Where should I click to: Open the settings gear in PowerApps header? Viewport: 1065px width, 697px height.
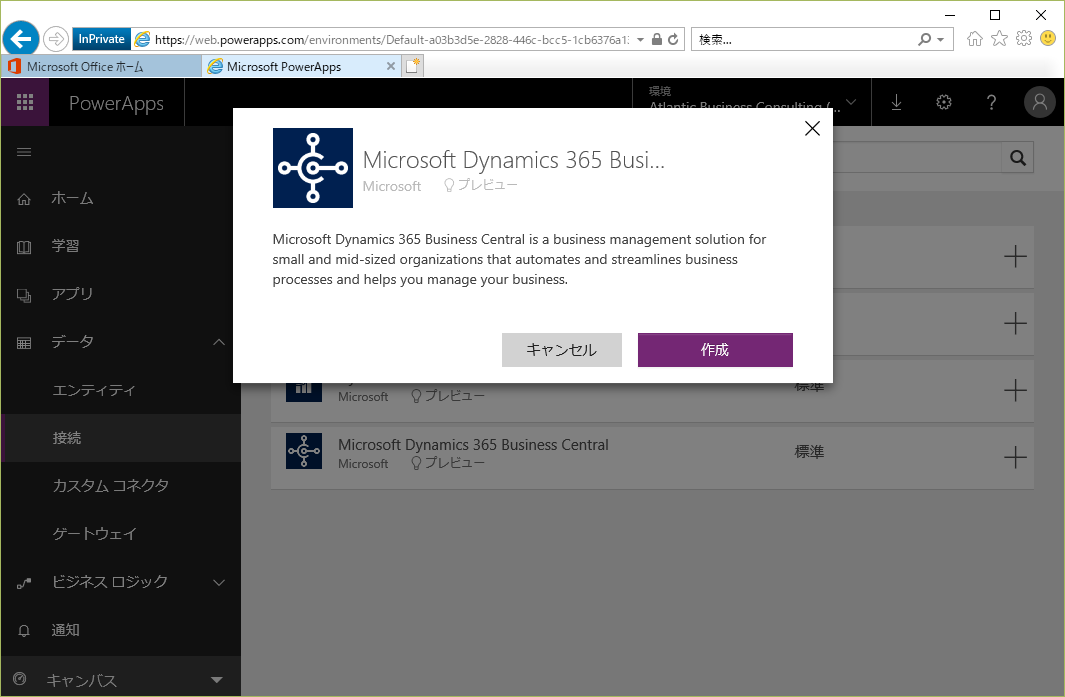(x=943, y=103)
